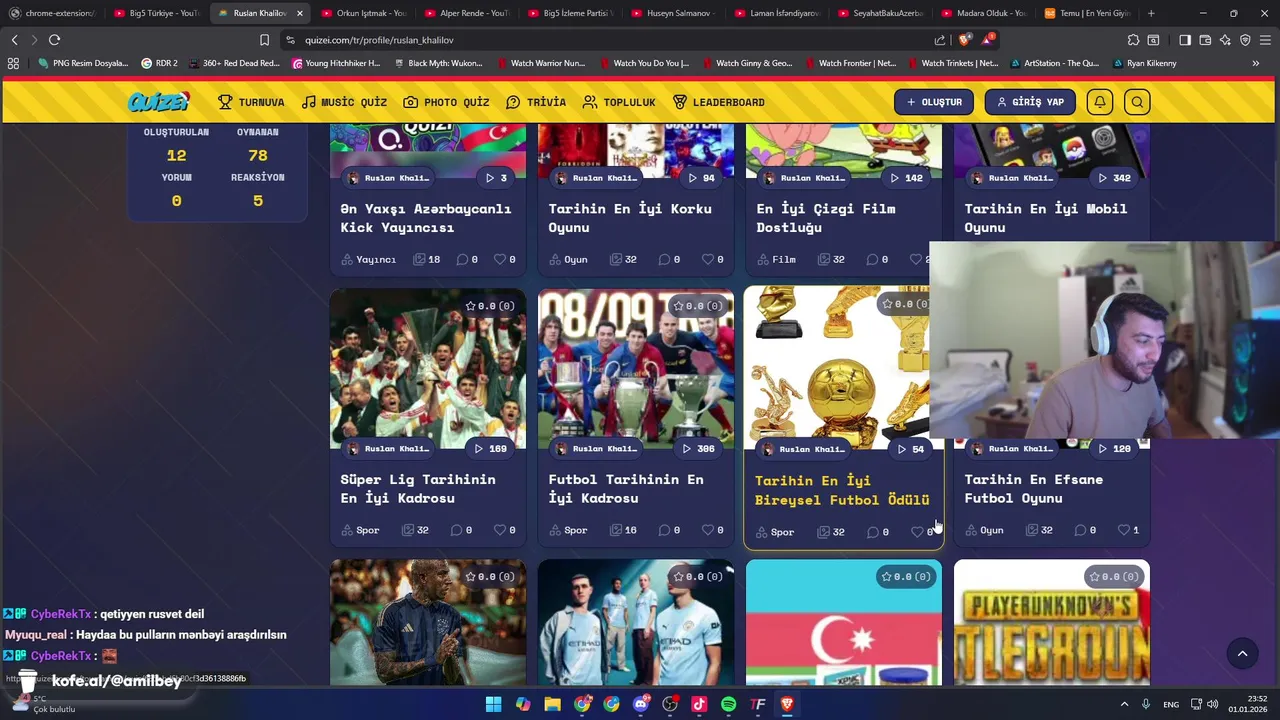
Task: Open Leo AI sparkle icon
Action: click(x=1225, y=40)
